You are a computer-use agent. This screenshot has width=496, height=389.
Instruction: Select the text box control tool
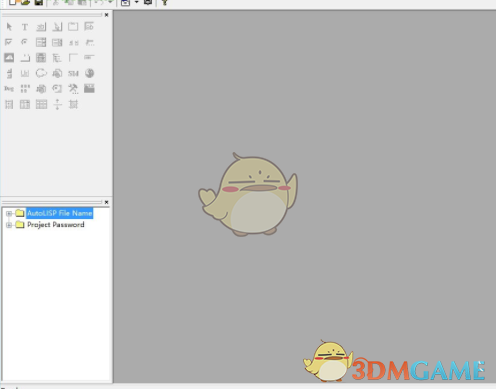[89, 26]
